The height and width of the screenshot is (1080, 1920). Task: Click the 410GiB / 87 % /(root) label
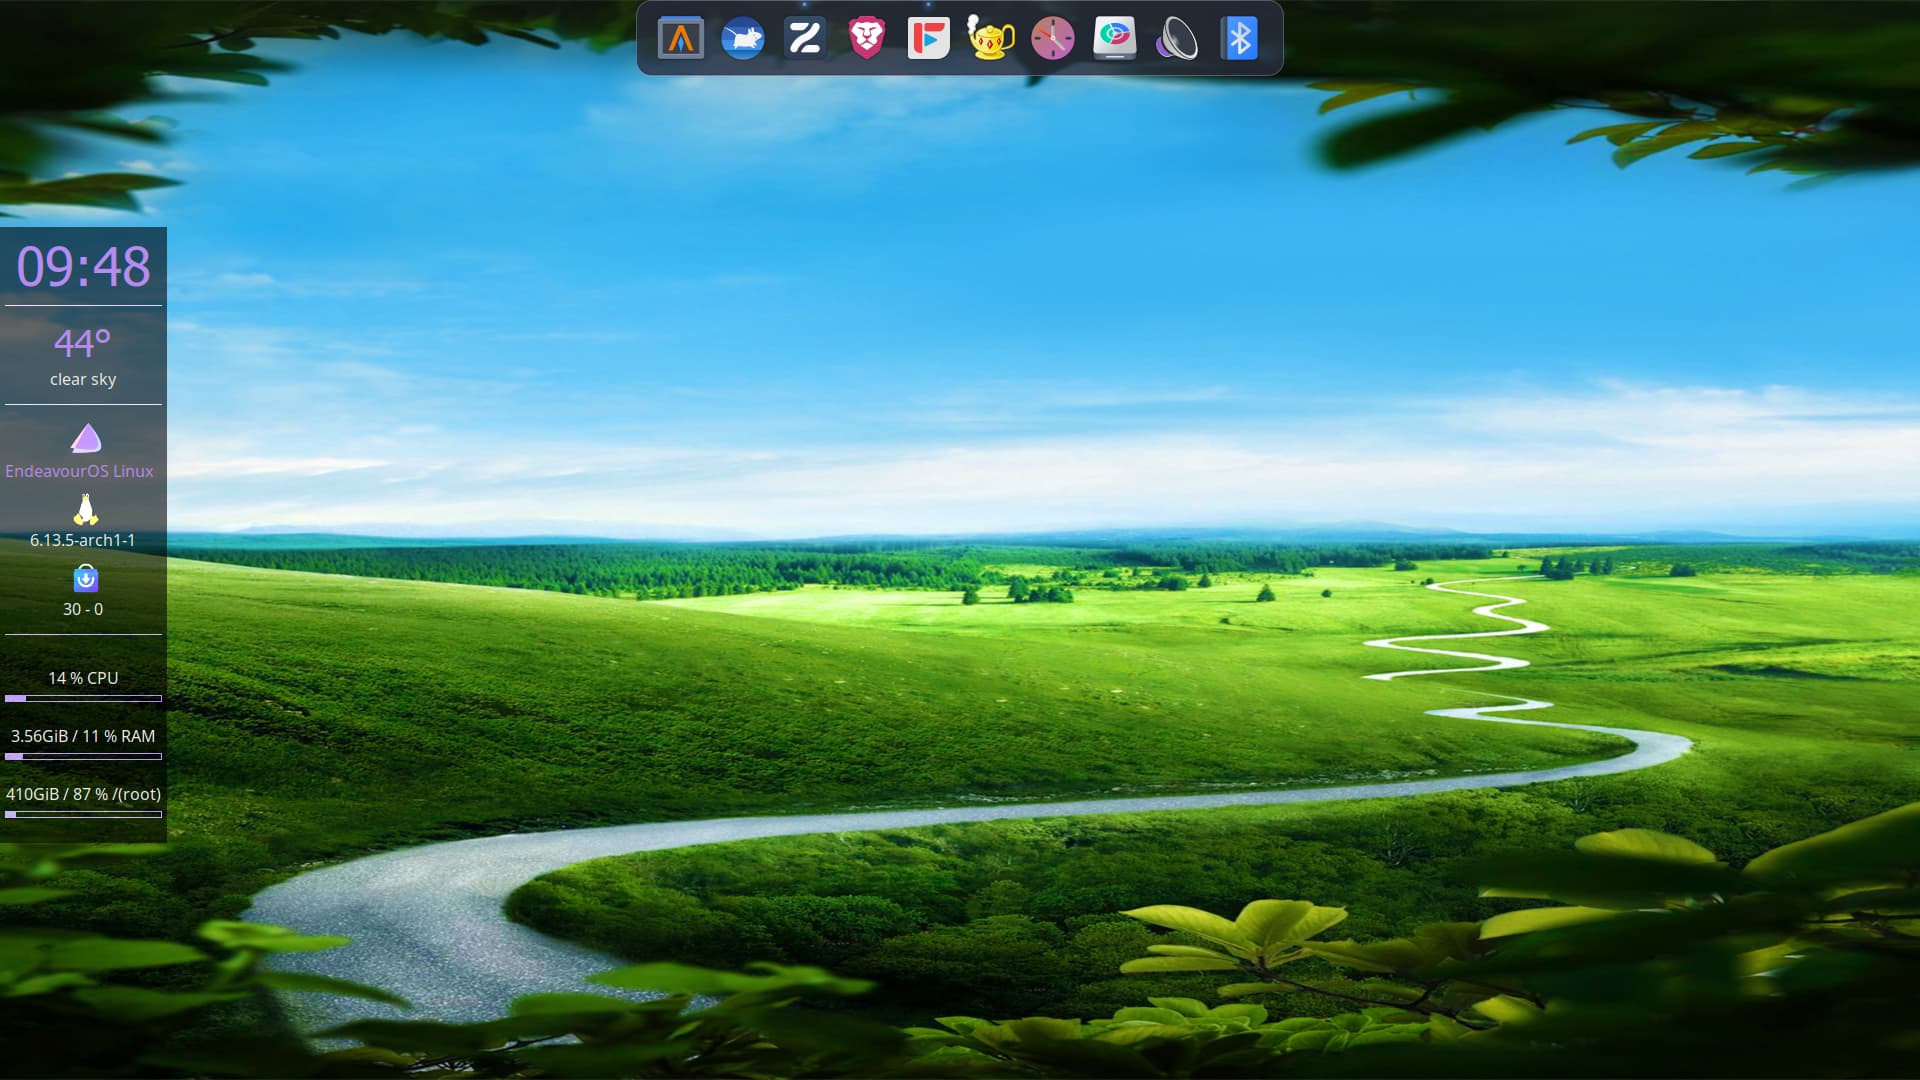[83, 794]
